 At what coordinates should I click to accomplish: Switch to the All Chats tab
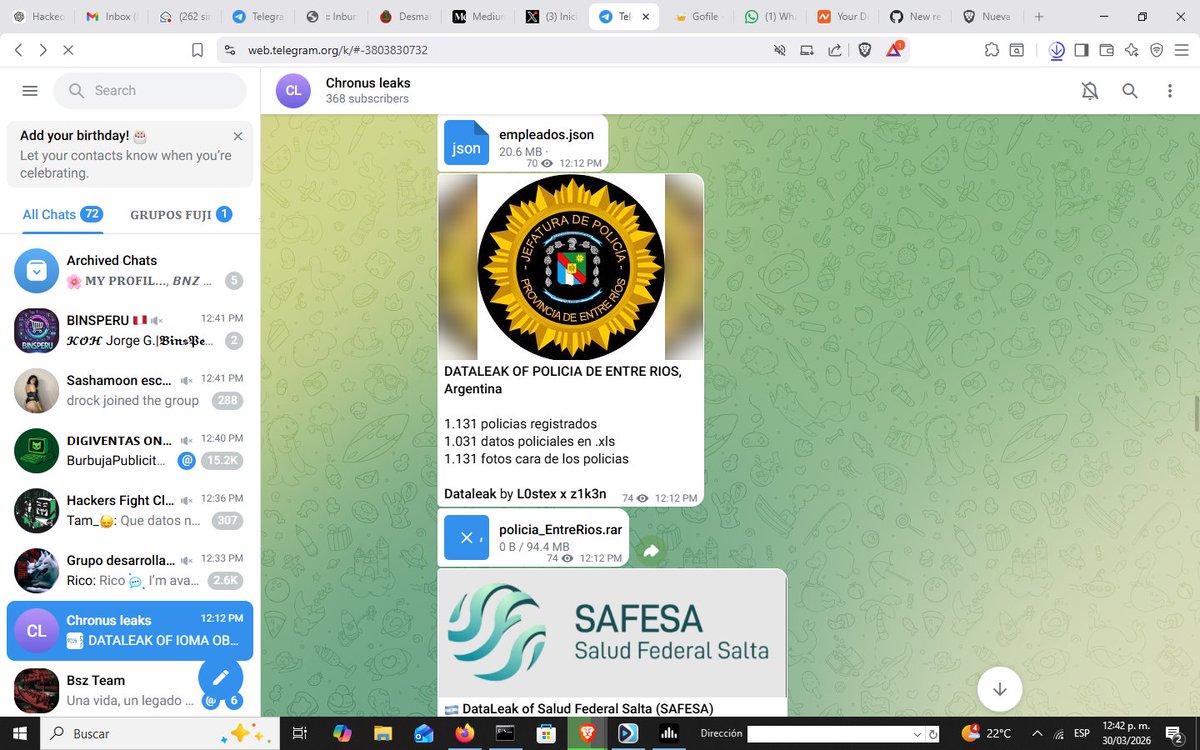tap(62, 214)
